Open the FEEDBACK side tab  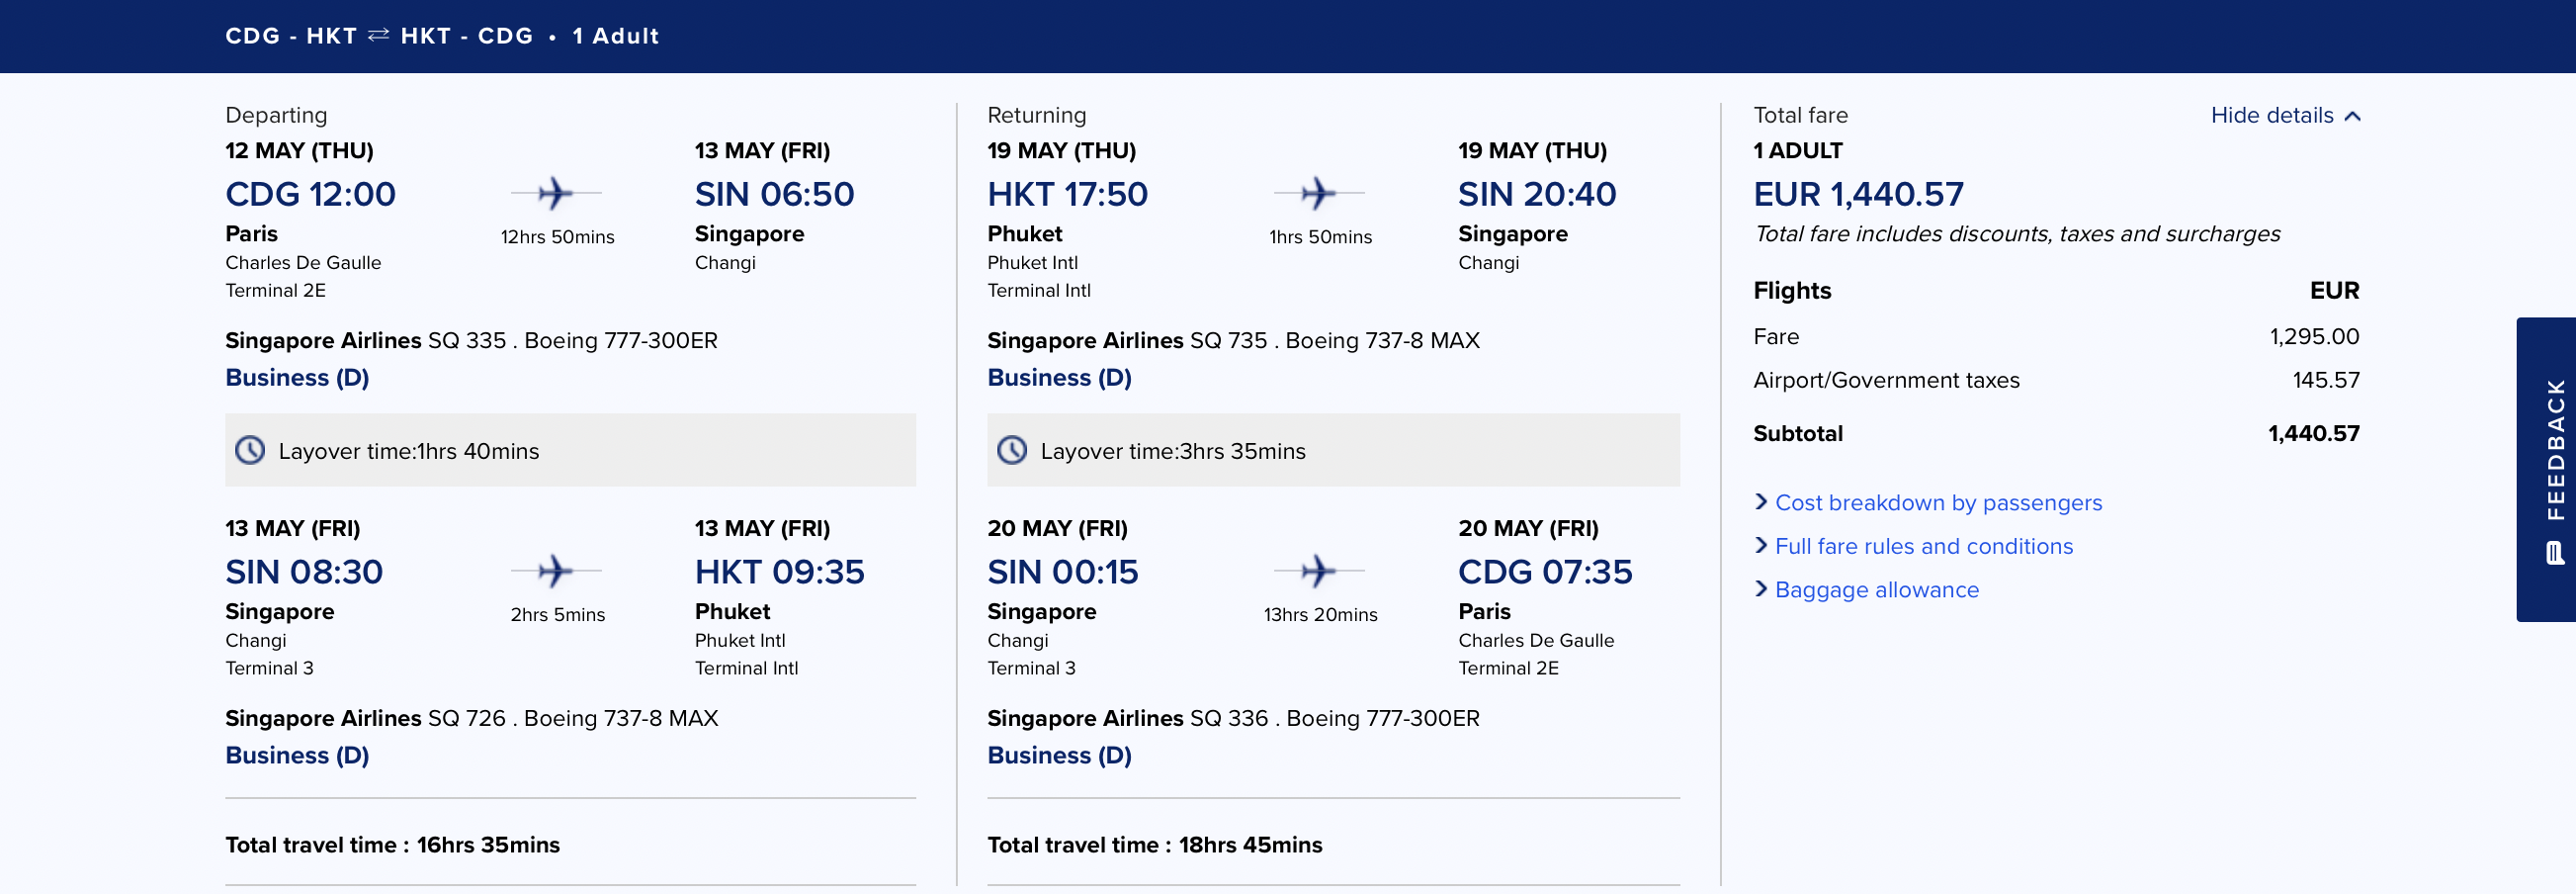coord(2555,450)
